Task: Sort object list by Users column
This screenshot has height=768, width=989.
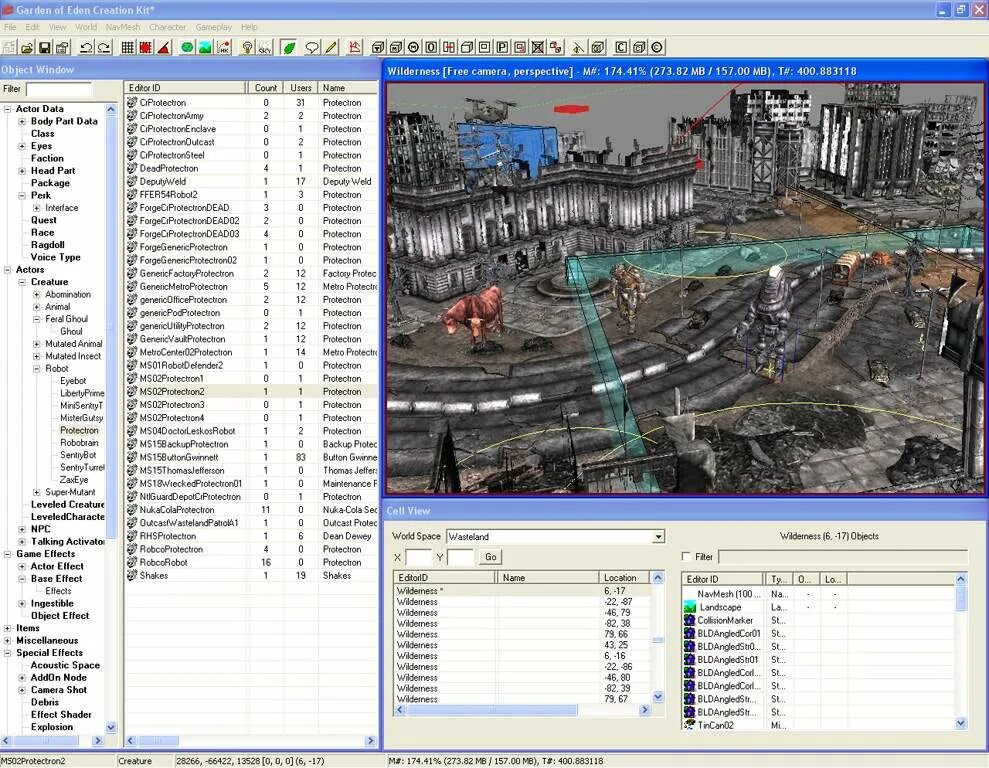Action: click(x=301, y=88)
